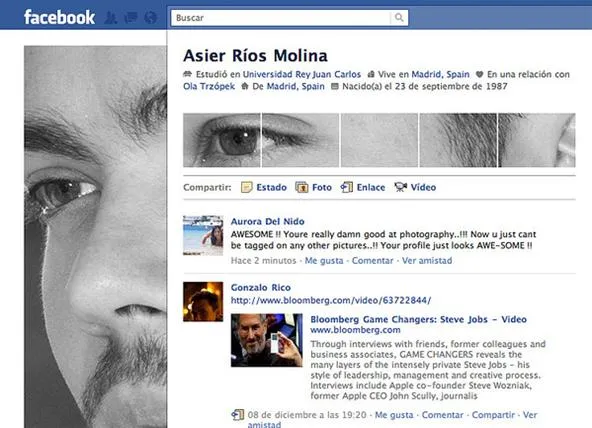This screenshot has height=428, width=592.
Task: Open the eye photo thumbnail
Action: click(222, 140)
